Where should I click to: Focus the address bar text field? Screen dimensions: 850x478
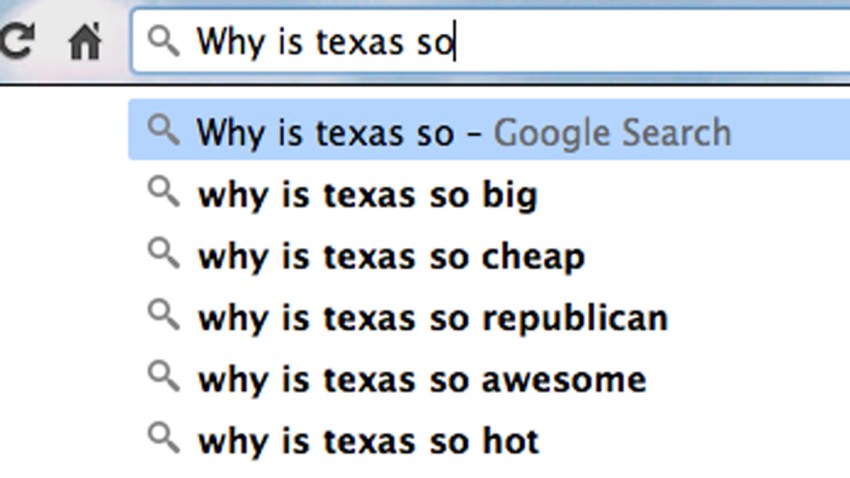click(490, 41)
